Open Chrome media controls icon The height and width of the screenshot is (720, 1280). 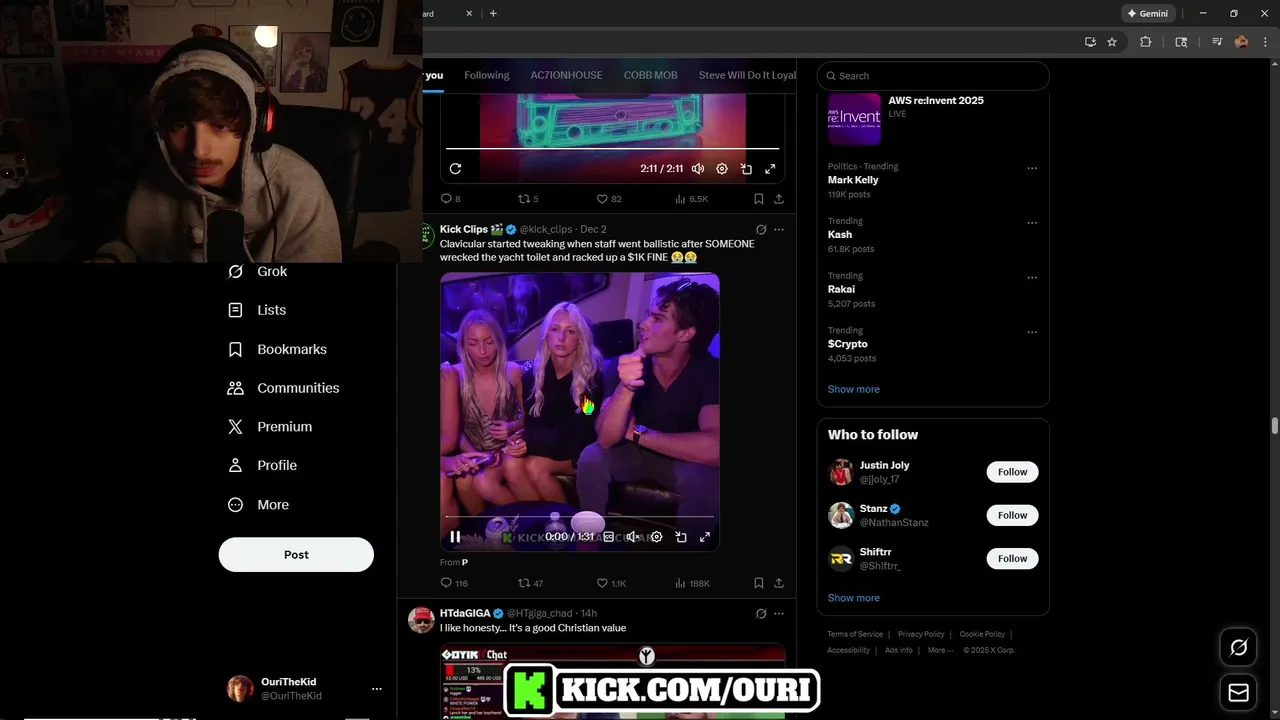tap(1217, 42)
